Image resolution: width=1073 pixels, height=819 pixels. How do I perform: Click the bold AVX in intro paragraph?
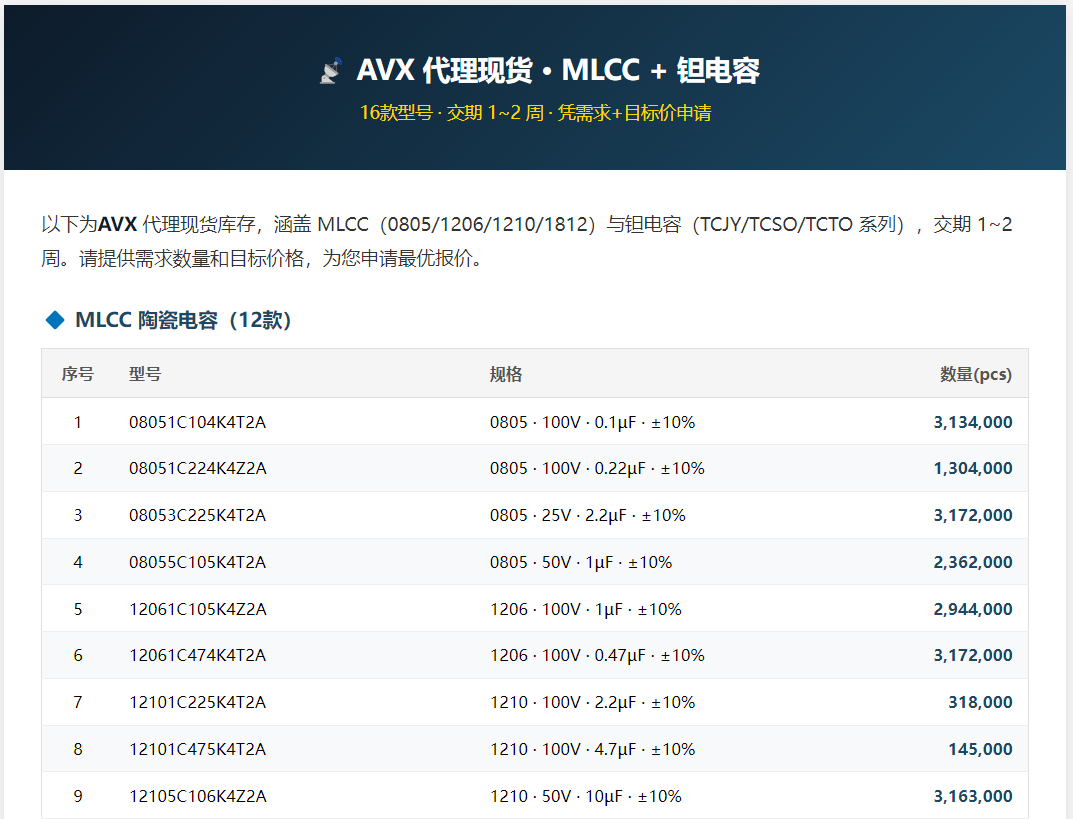[x=118, y=224]
